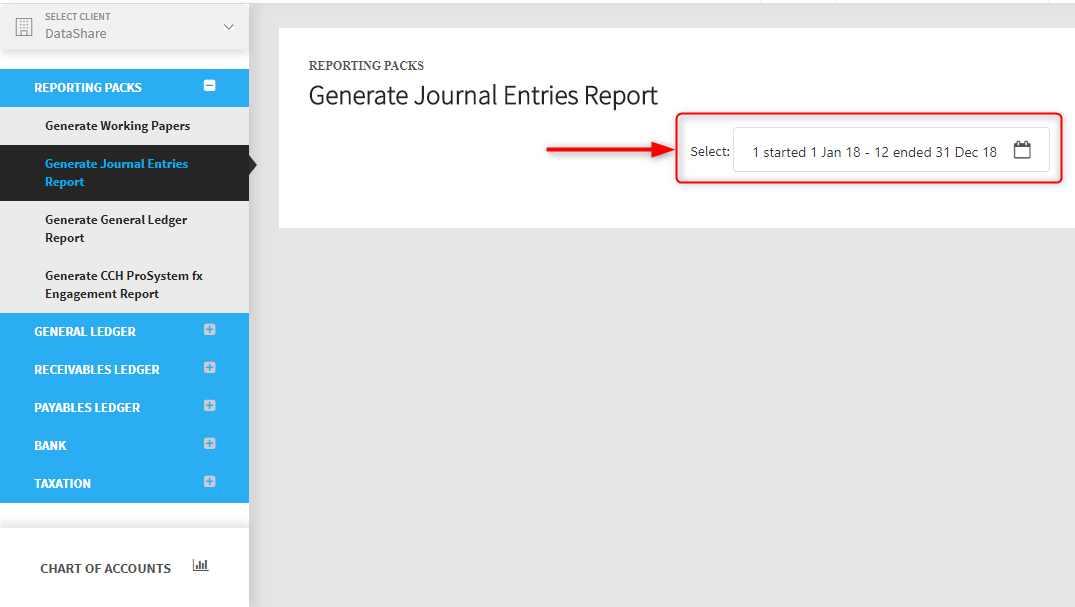Image resolution: width=1075 pixels, height=607 pixels.
Task: Click the calendar icon in period selector
Action: [x=1022, y=150]
